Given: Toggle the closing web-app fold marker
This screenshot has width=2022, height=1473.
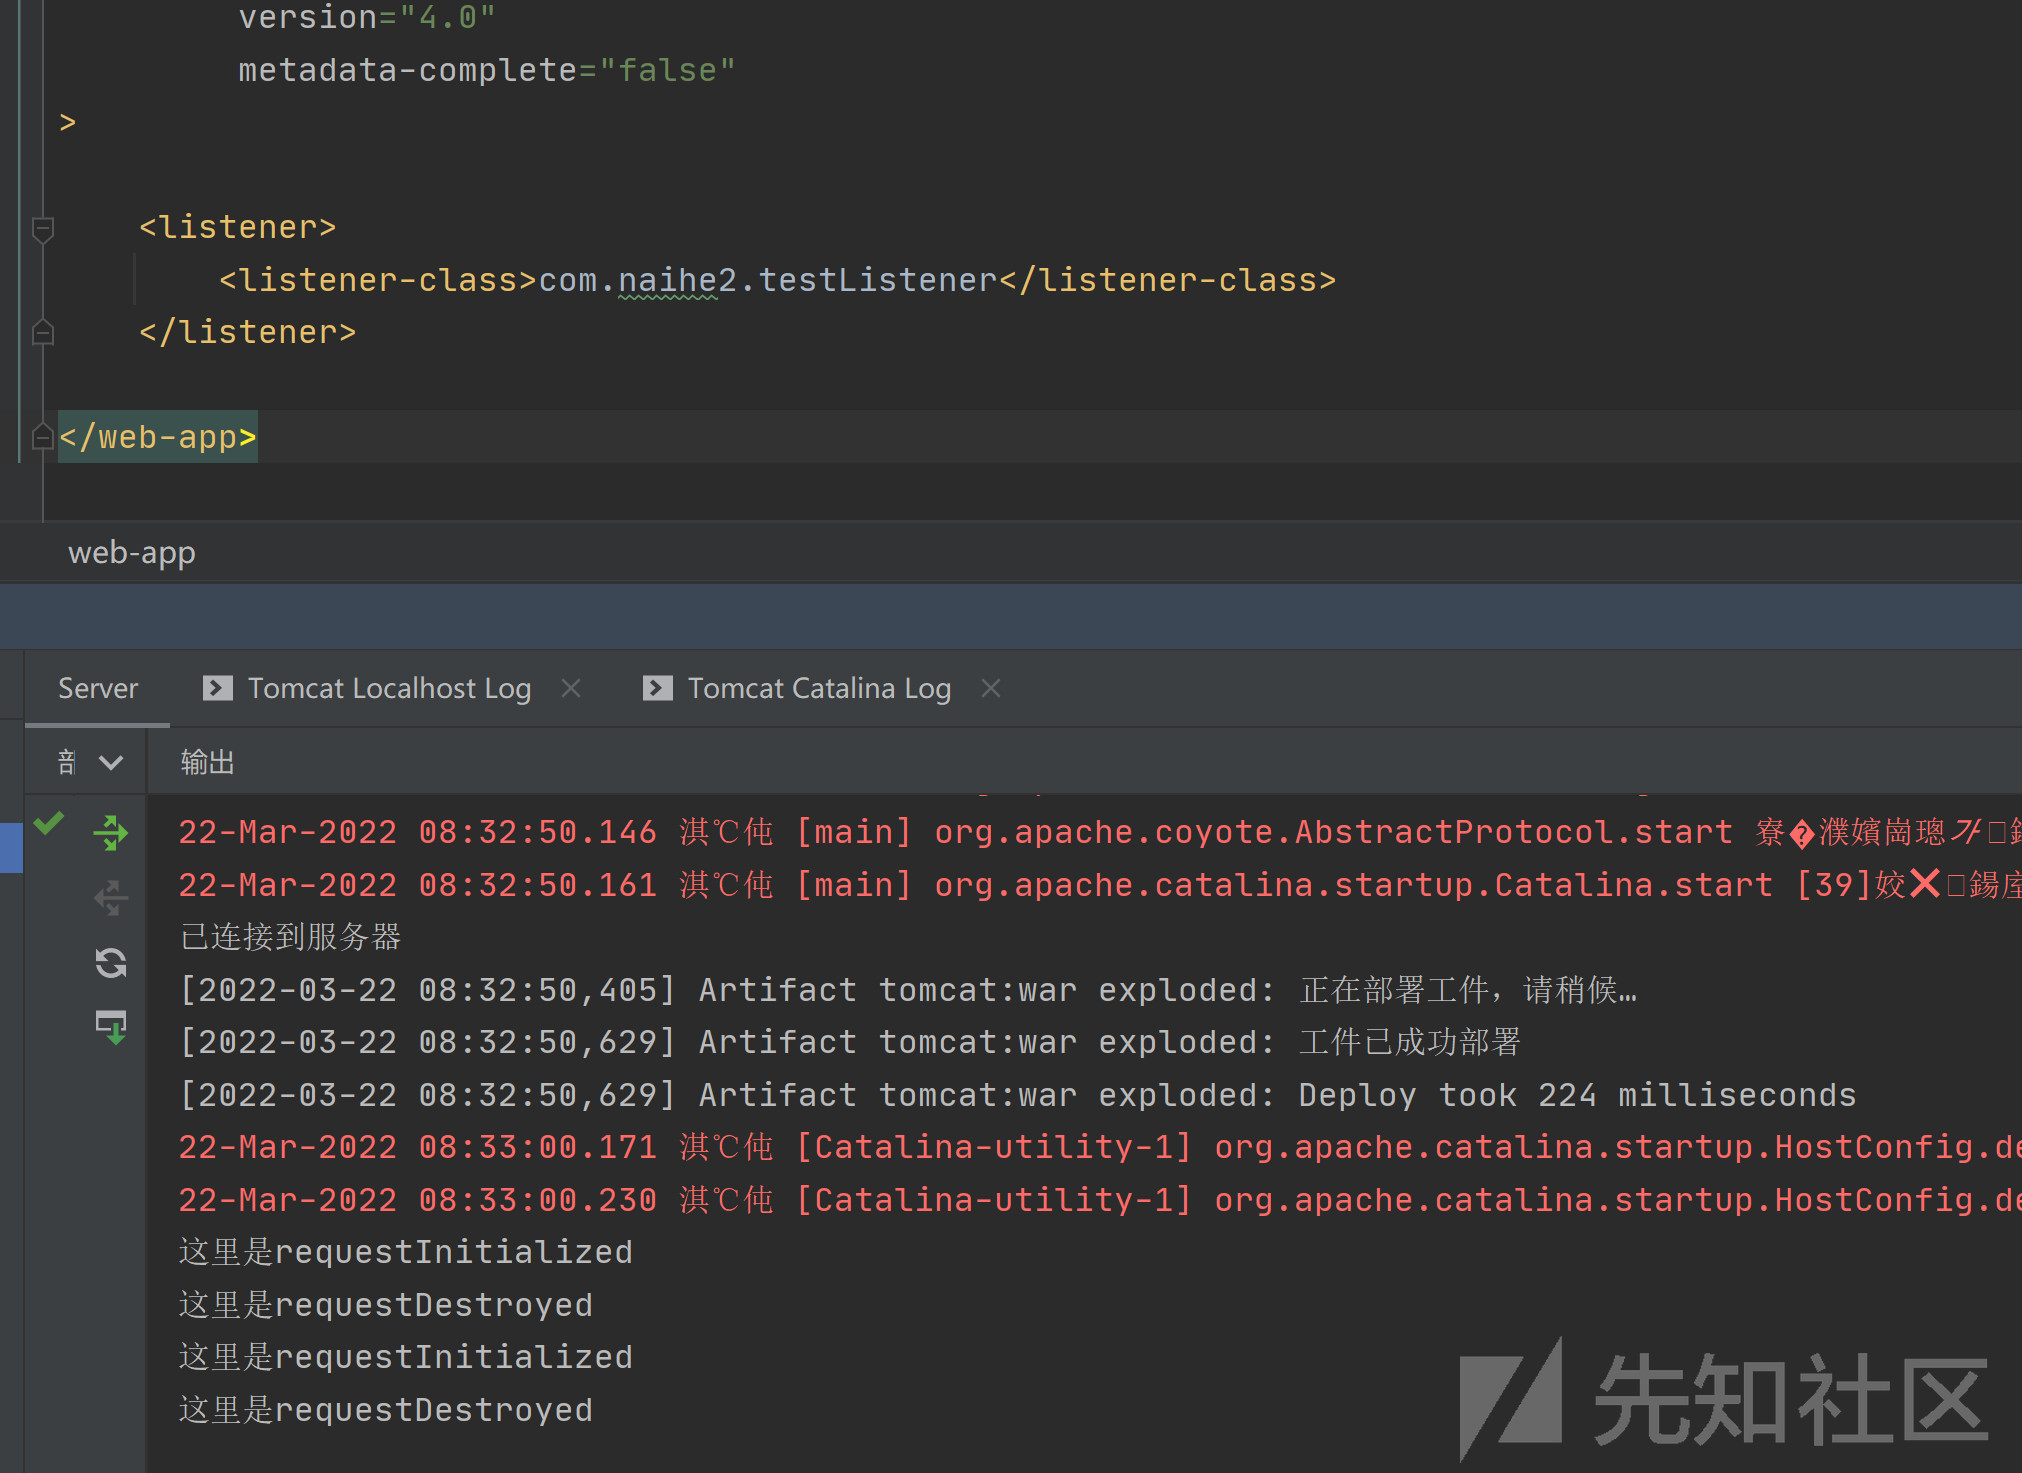Looking at the screenshot, I should pos(43,437).
